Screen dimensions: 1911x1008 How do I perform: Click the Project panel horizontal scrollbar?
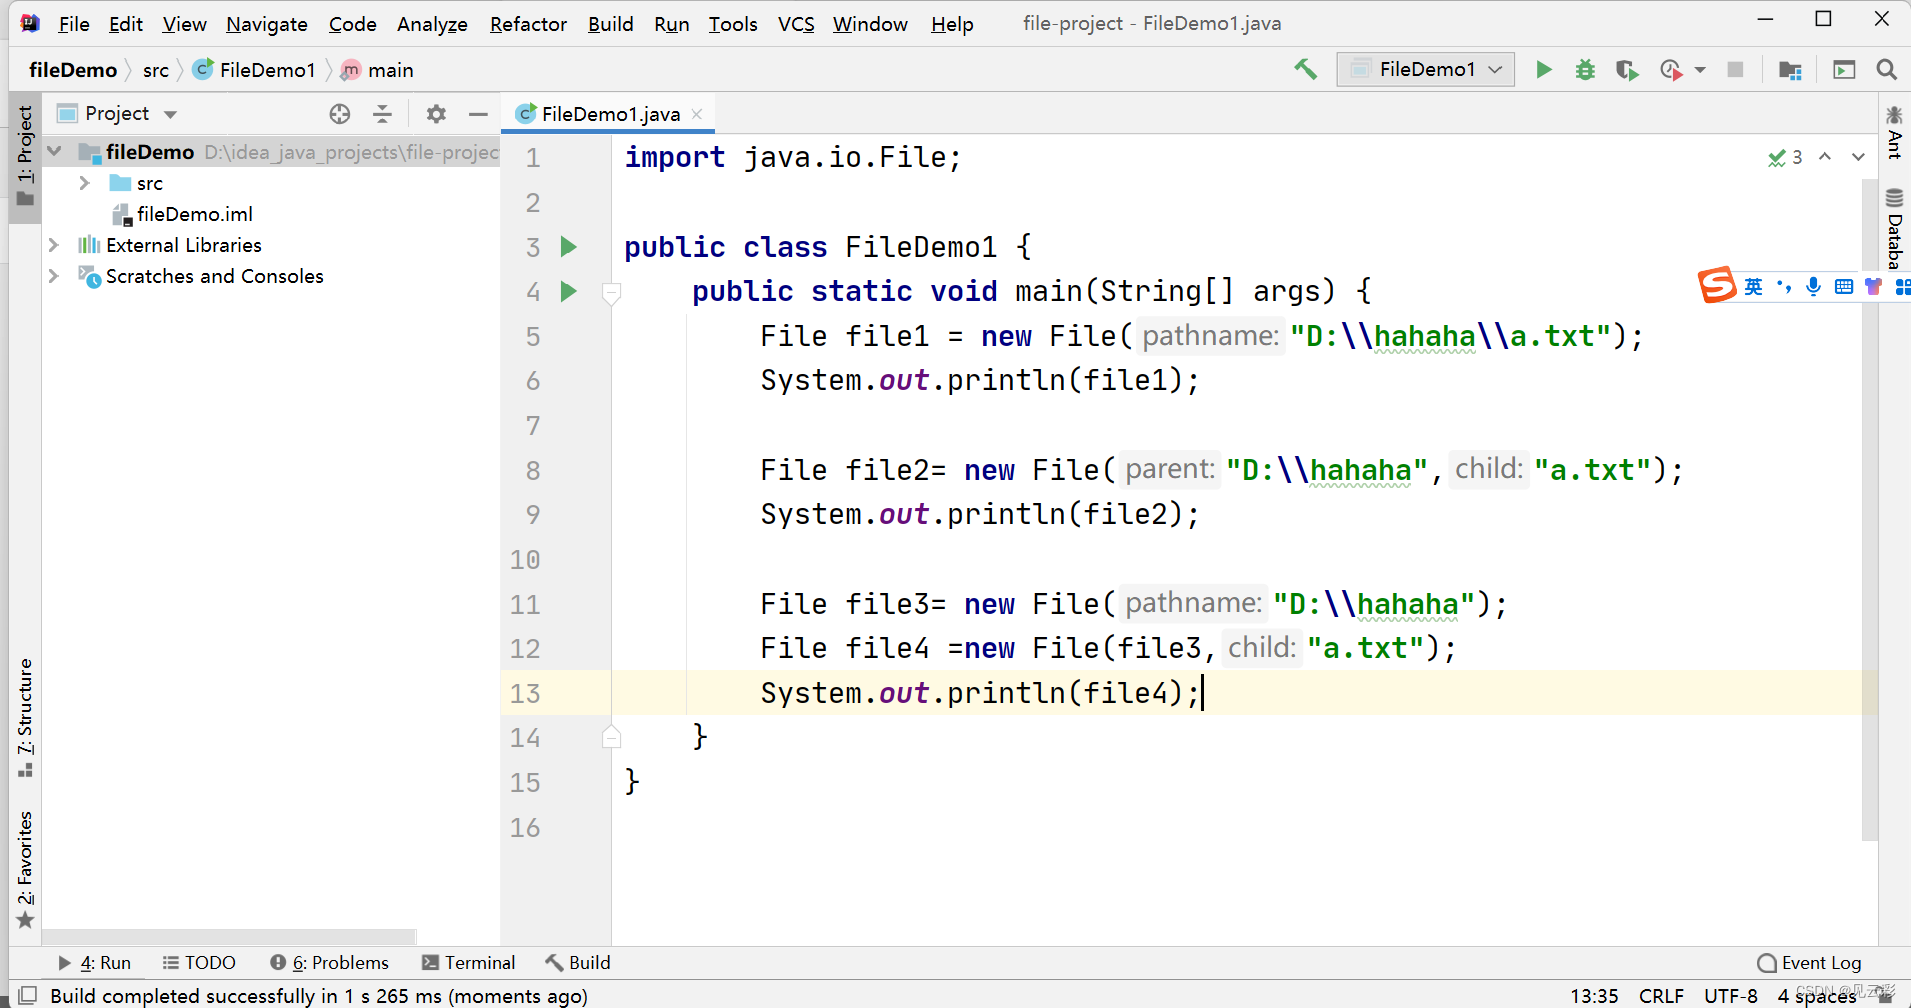pos(230,937)
